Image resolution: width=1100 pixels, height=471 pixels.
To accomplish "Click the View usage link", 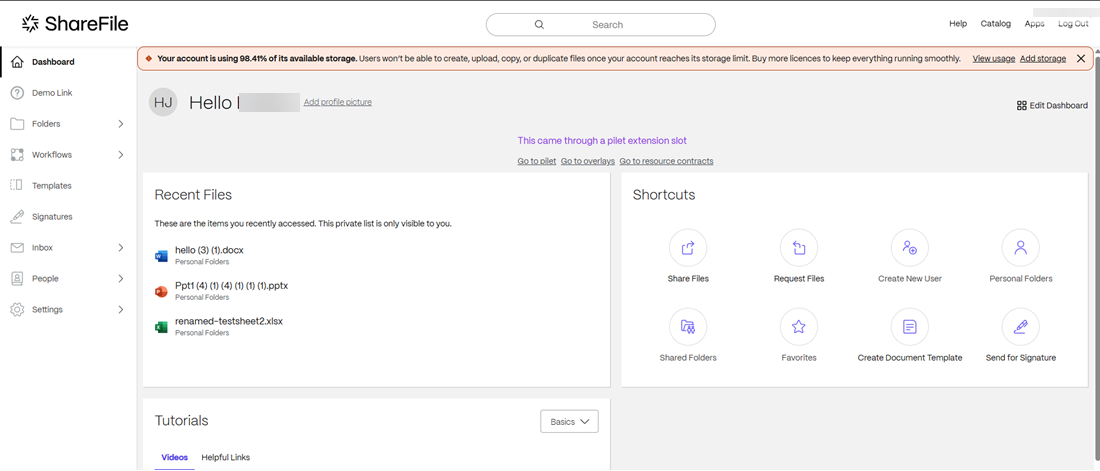I will (x=993, y=59).
